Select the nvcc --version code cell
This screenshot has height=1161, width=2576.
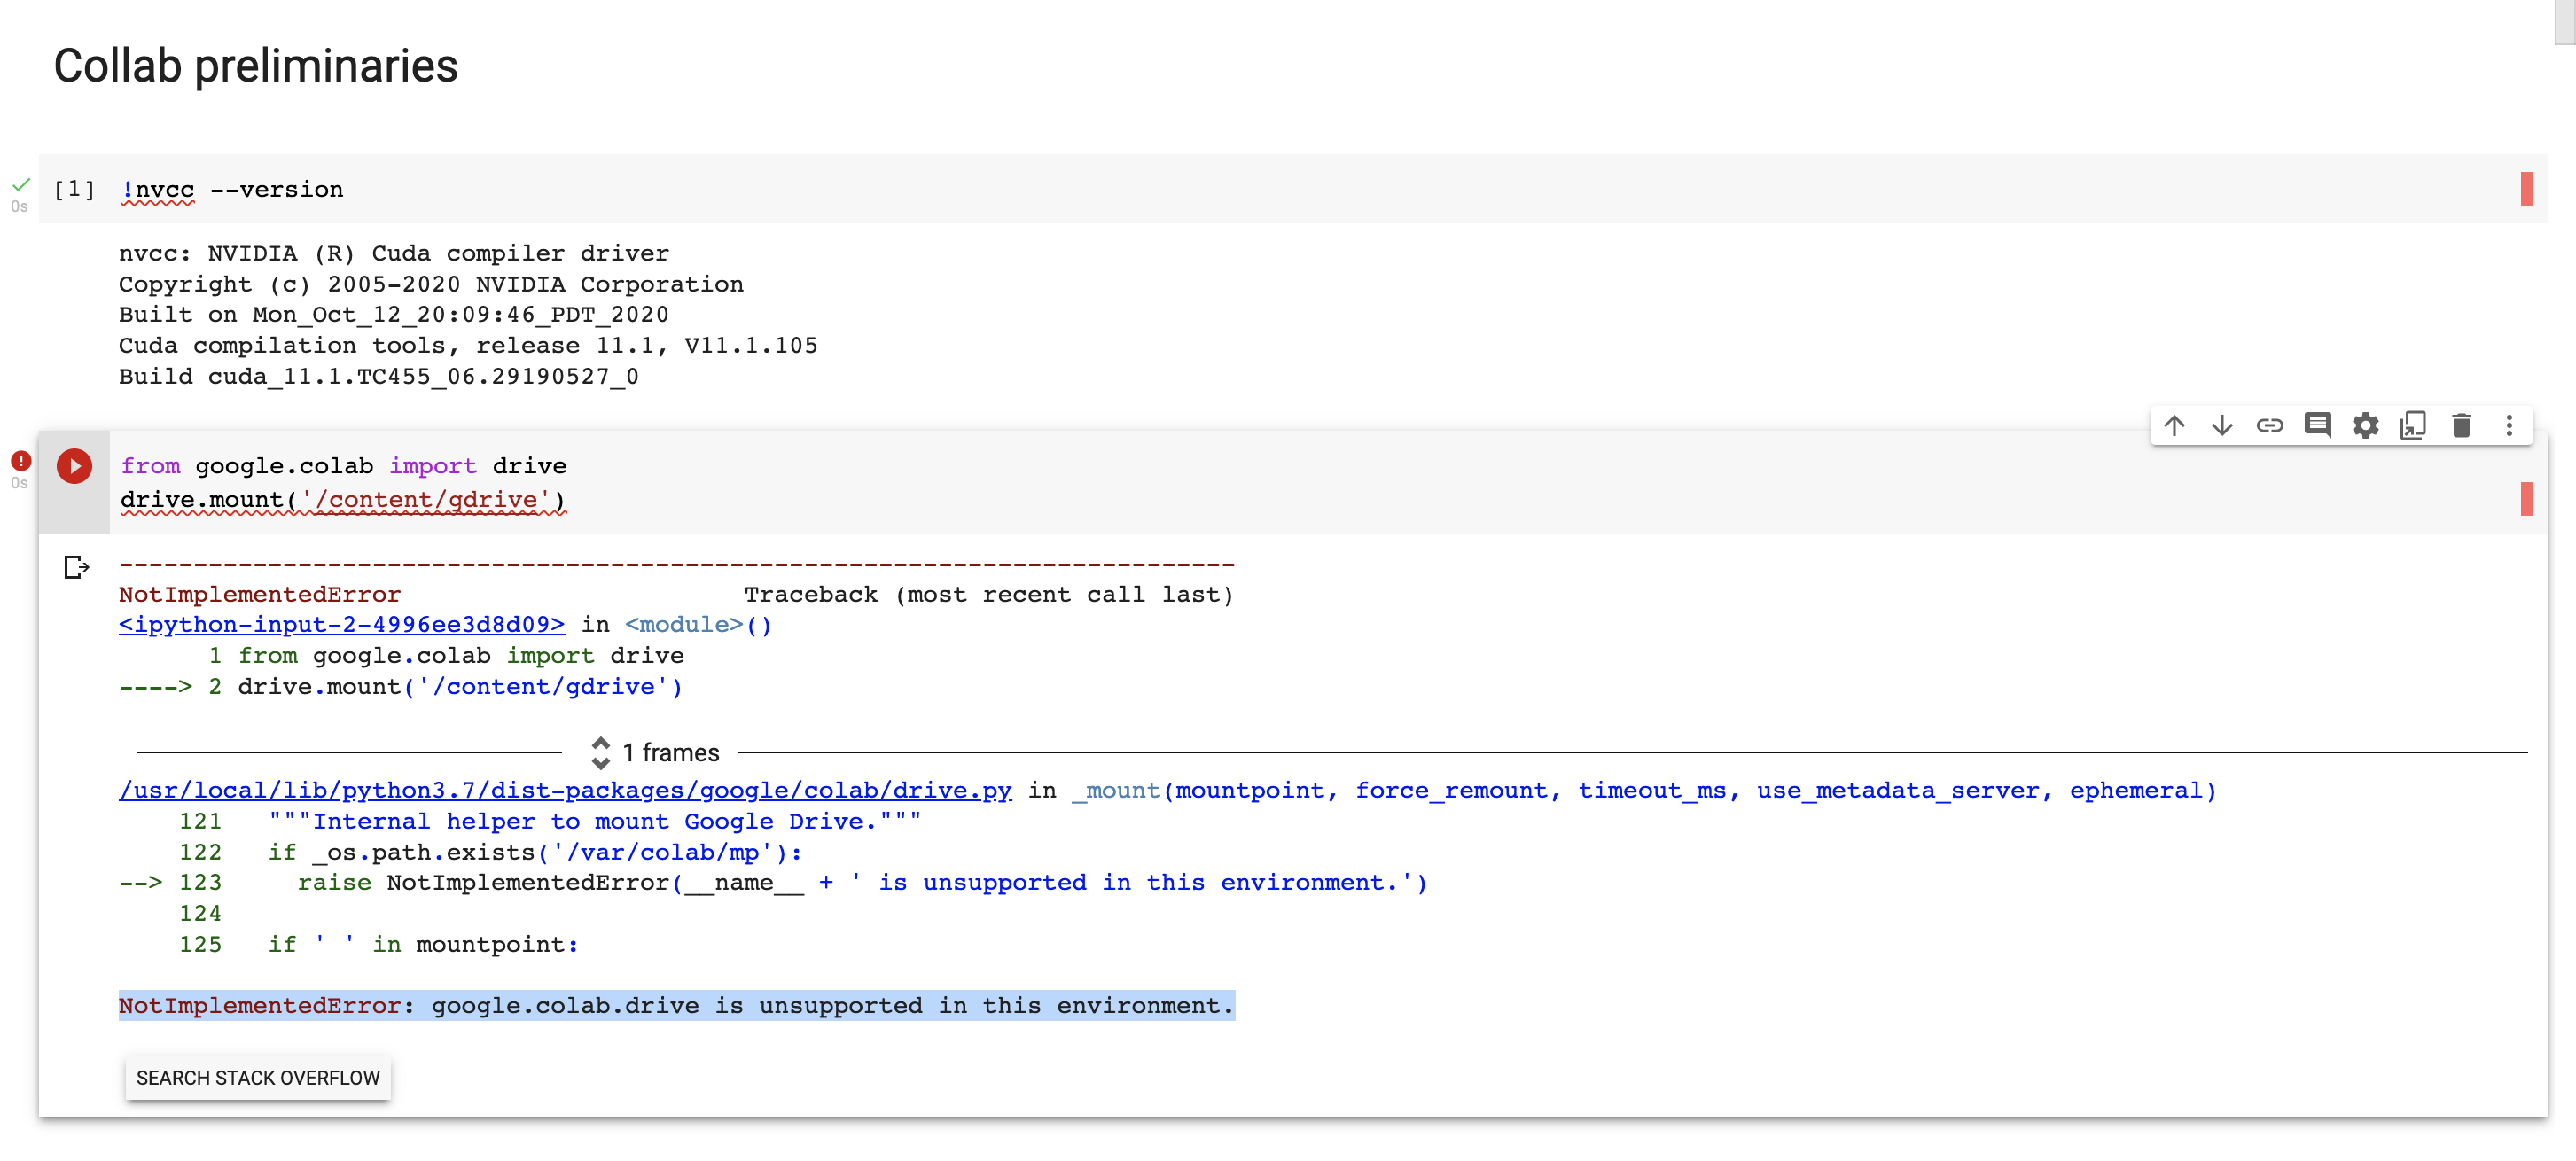pyautogui.click(x=232, y=189)
